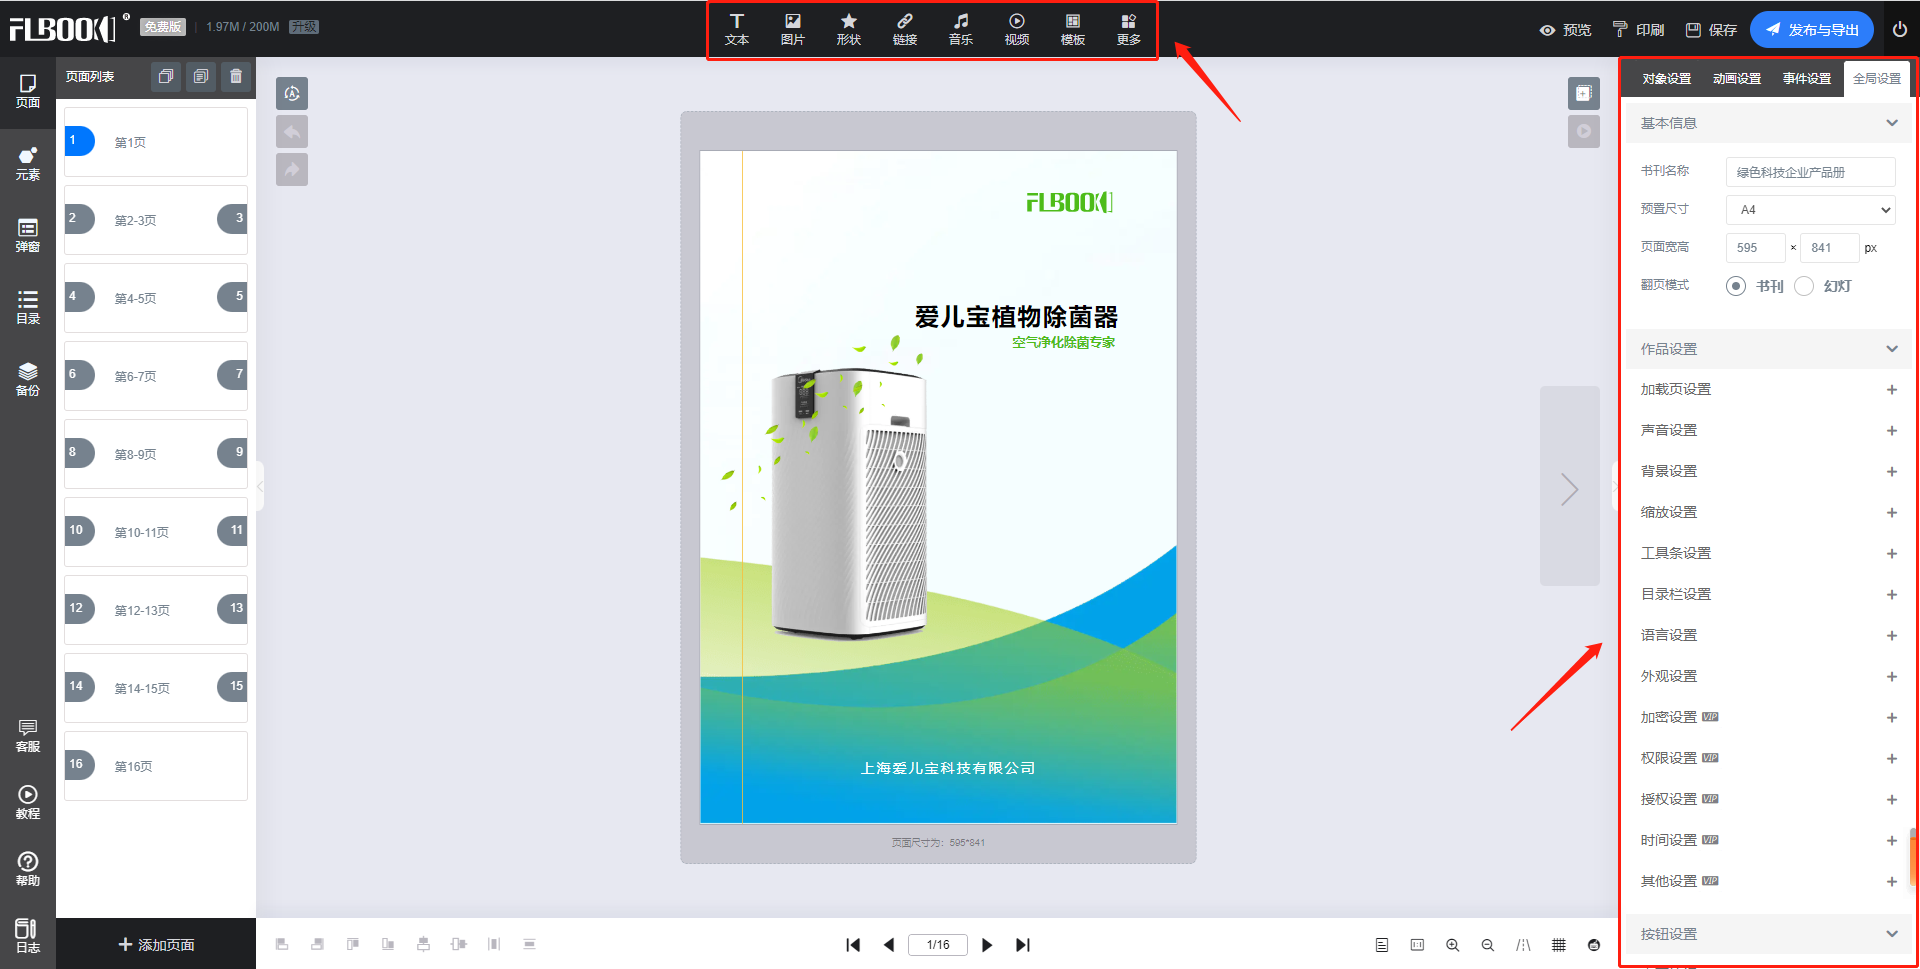
Task: Expand 外观设置 option
Action: (x=1892, y=677)
